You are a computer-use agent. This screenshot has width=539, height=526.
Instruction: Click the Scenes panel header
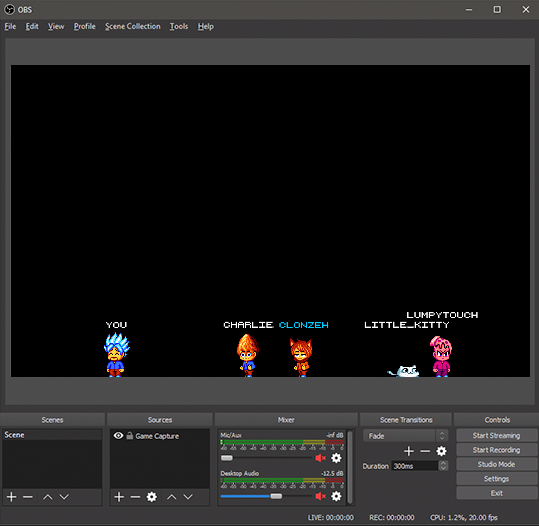tap(52, 420)
